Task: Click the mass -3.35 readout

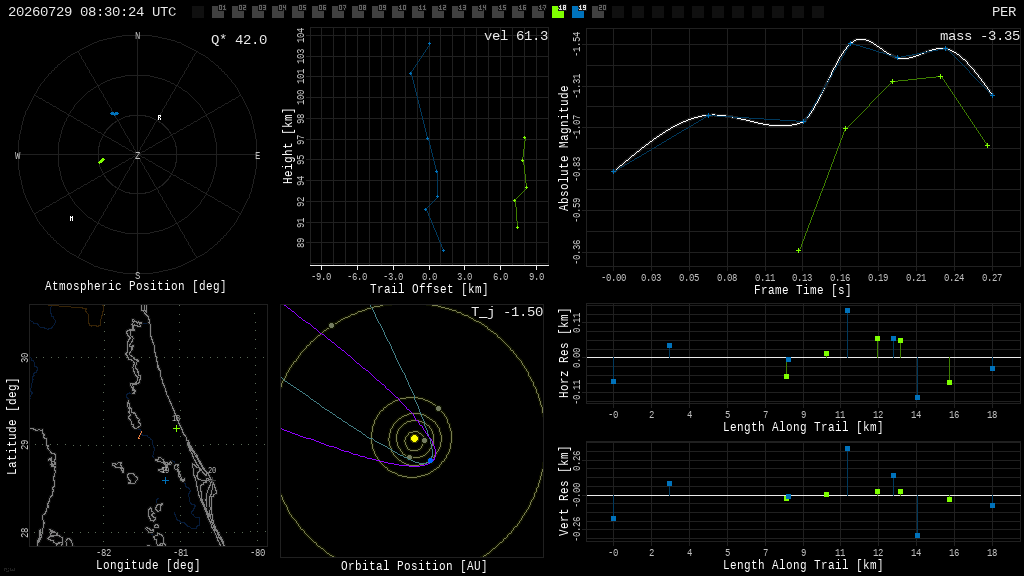Action: pyautogui.click(x=980, y=36)
